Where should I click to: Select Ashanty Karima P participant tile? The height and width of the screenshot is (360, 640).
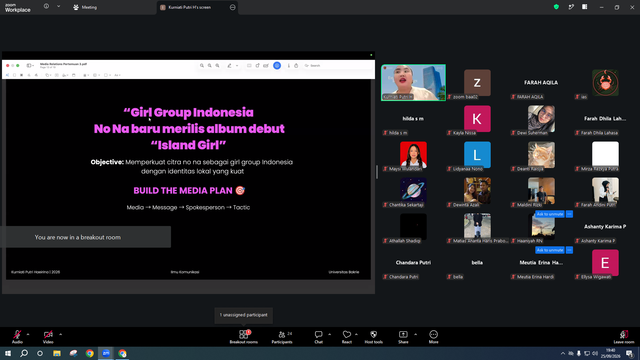click(605, 227)
